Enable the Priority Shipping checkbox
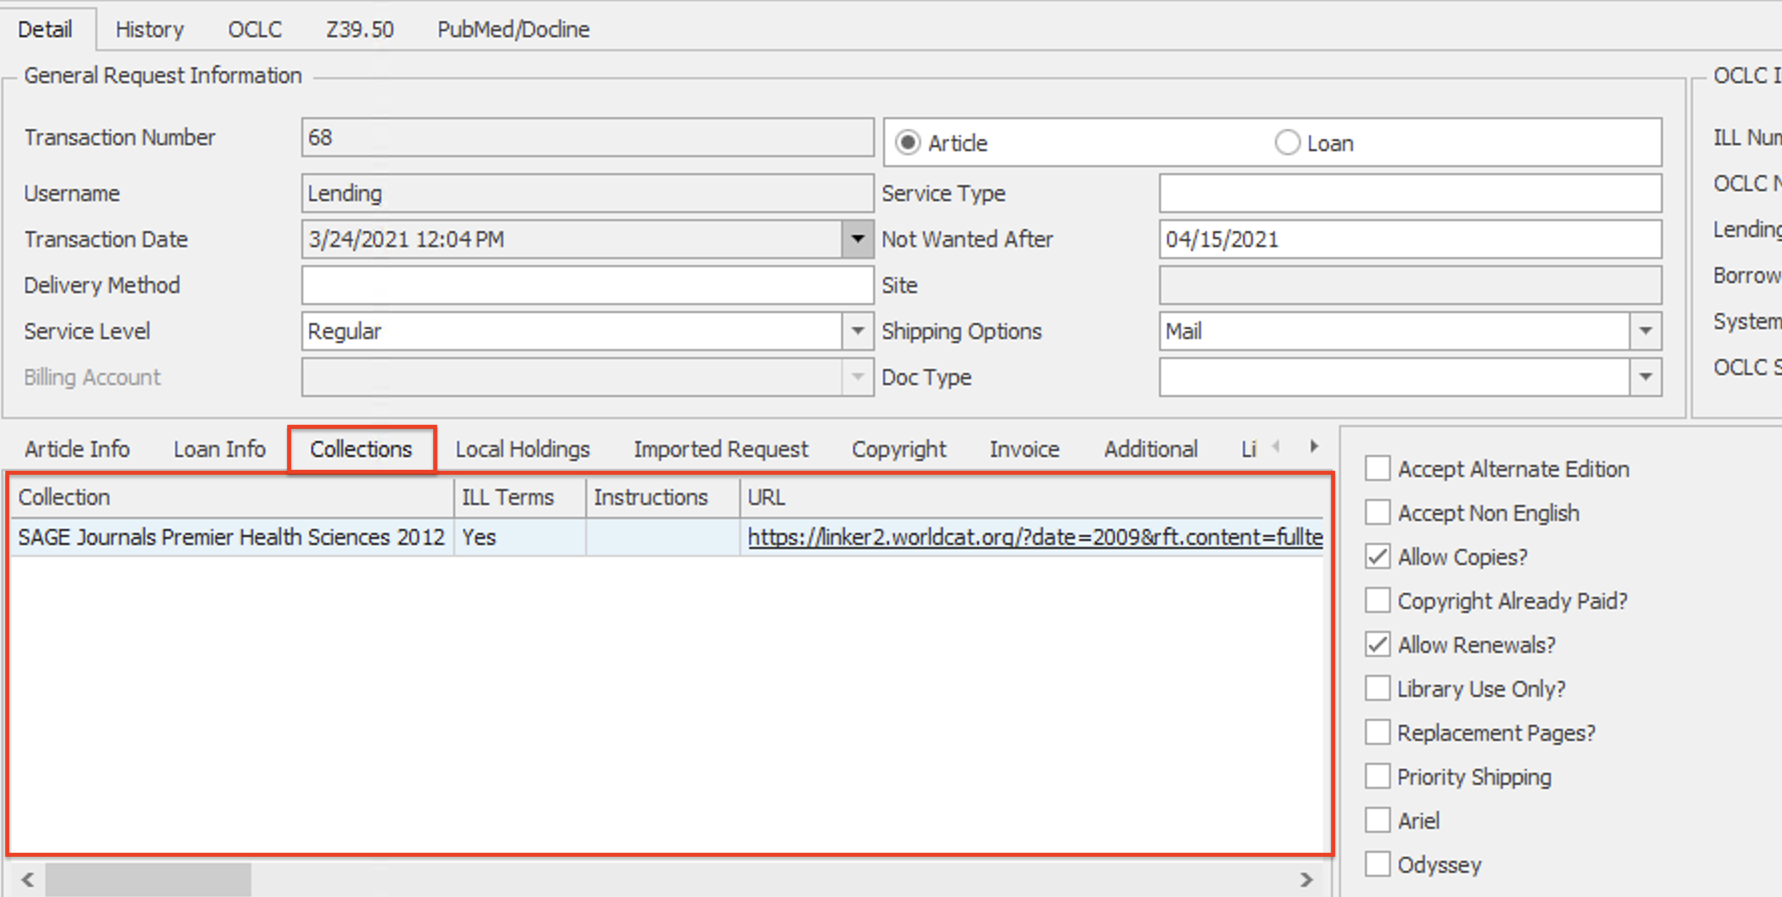 (1377, 777)
